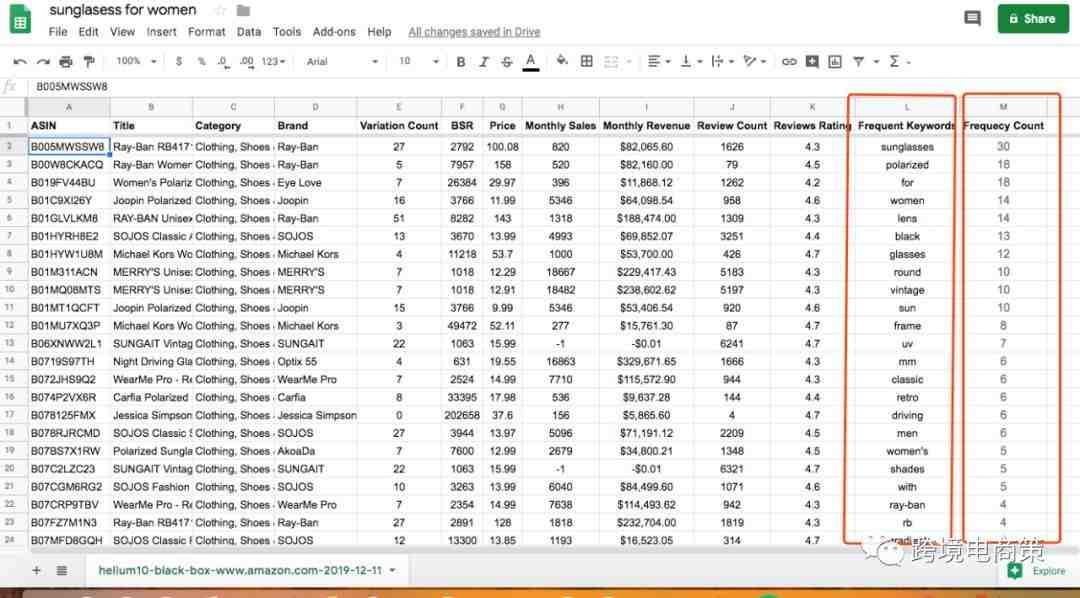This screenshot has height=598, width=1080.
Task: Insert a chart from the toolbar
Action: point(835,61)
